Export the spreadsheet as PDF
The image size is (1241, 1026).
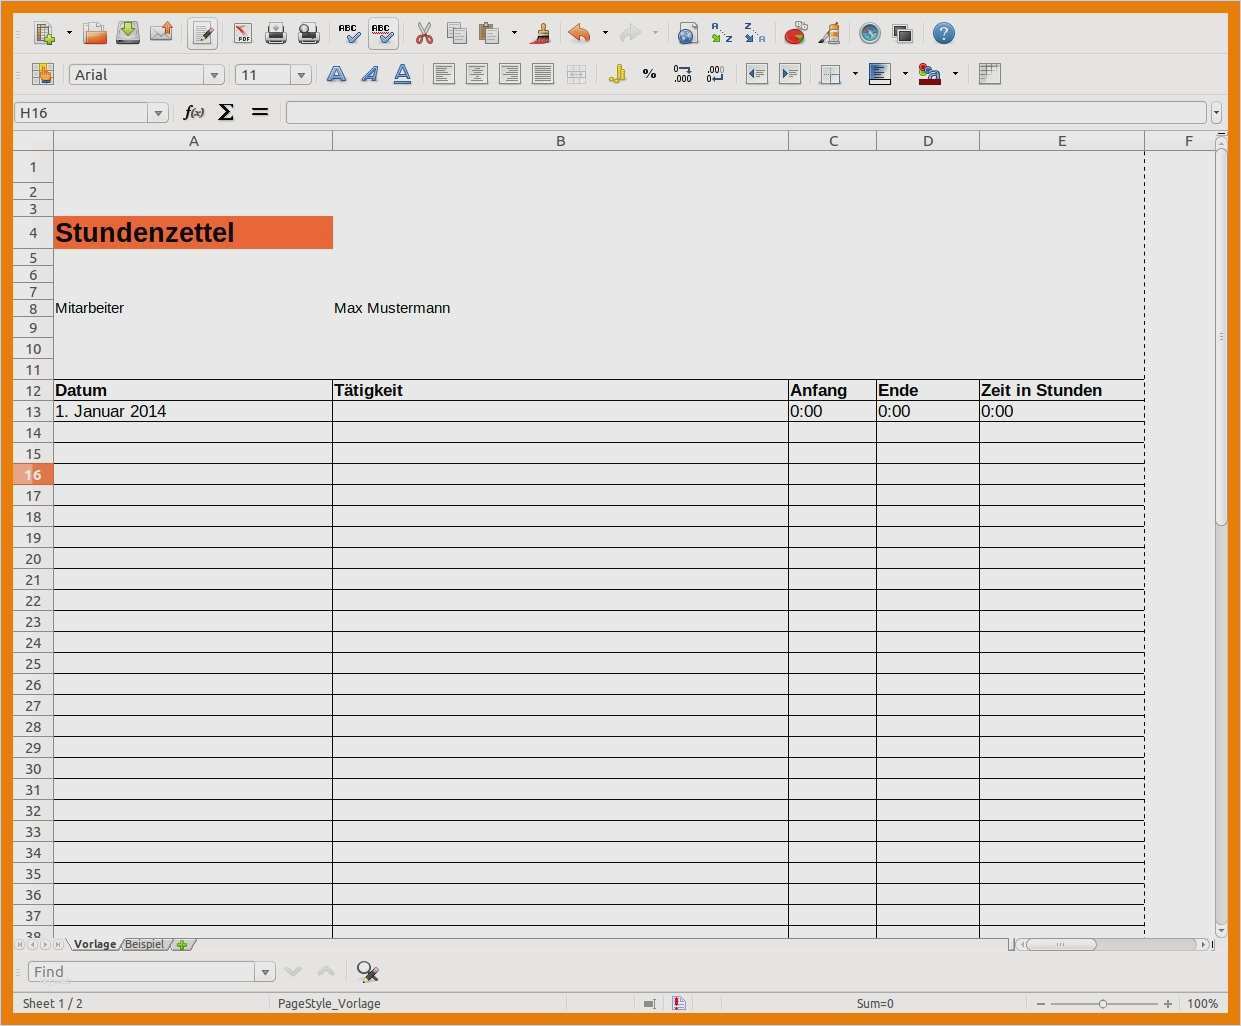pyautogui.click(x=243, y=34)
